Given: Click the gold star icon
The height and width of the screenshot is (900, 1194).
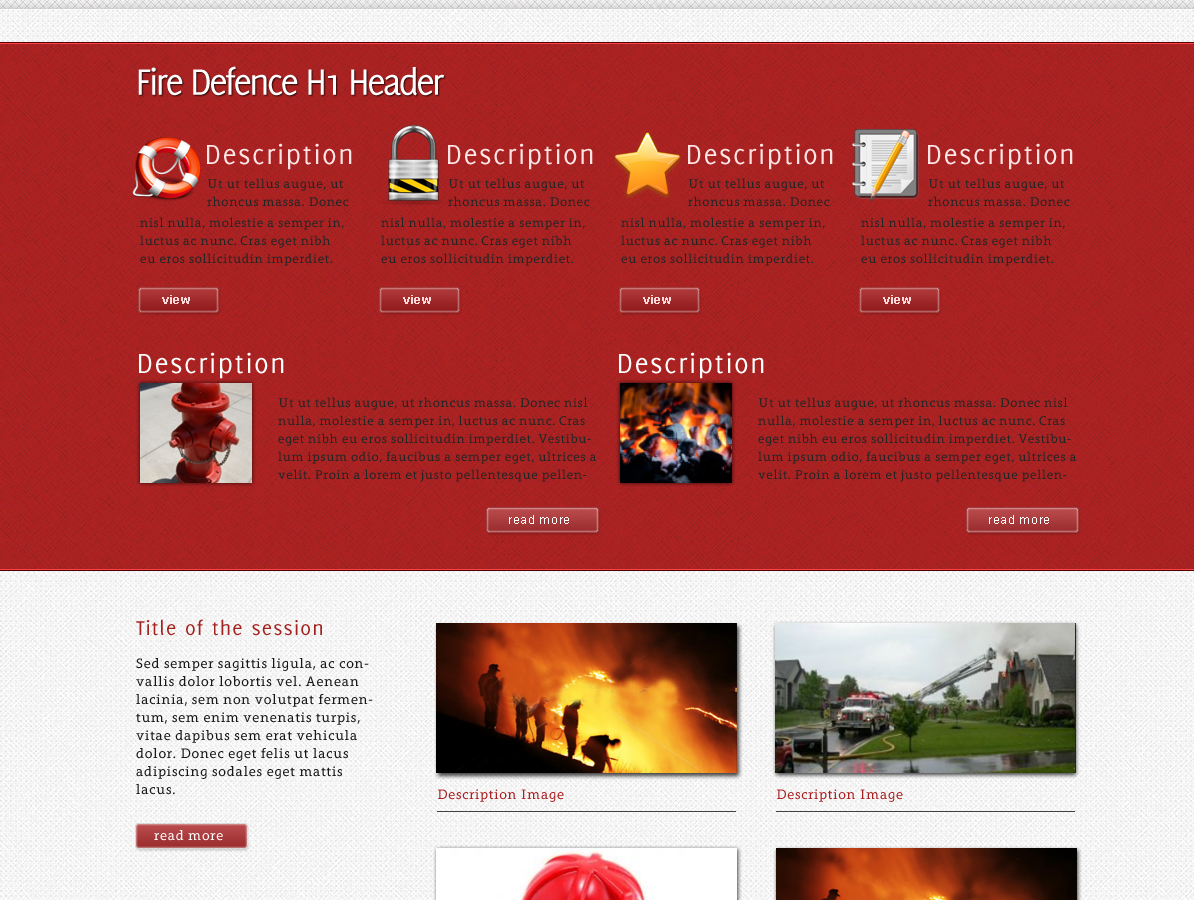Looking at the screenshot, I should point(647,164).
